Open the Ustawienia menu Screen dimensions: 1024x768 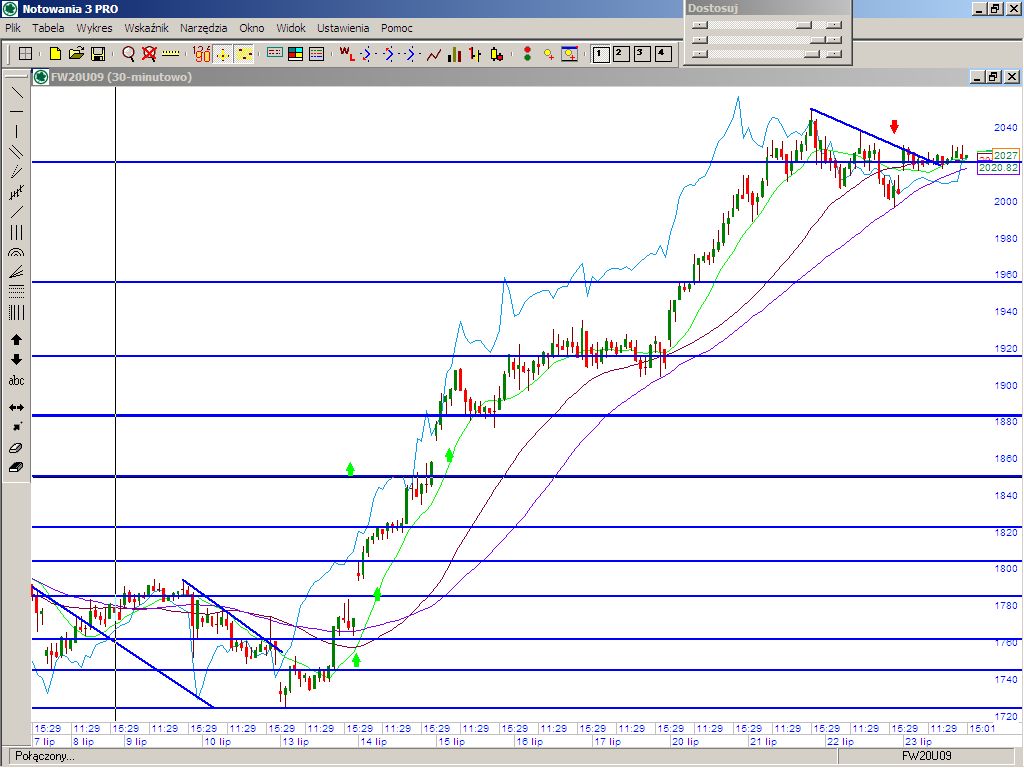[x=343, y=28]
